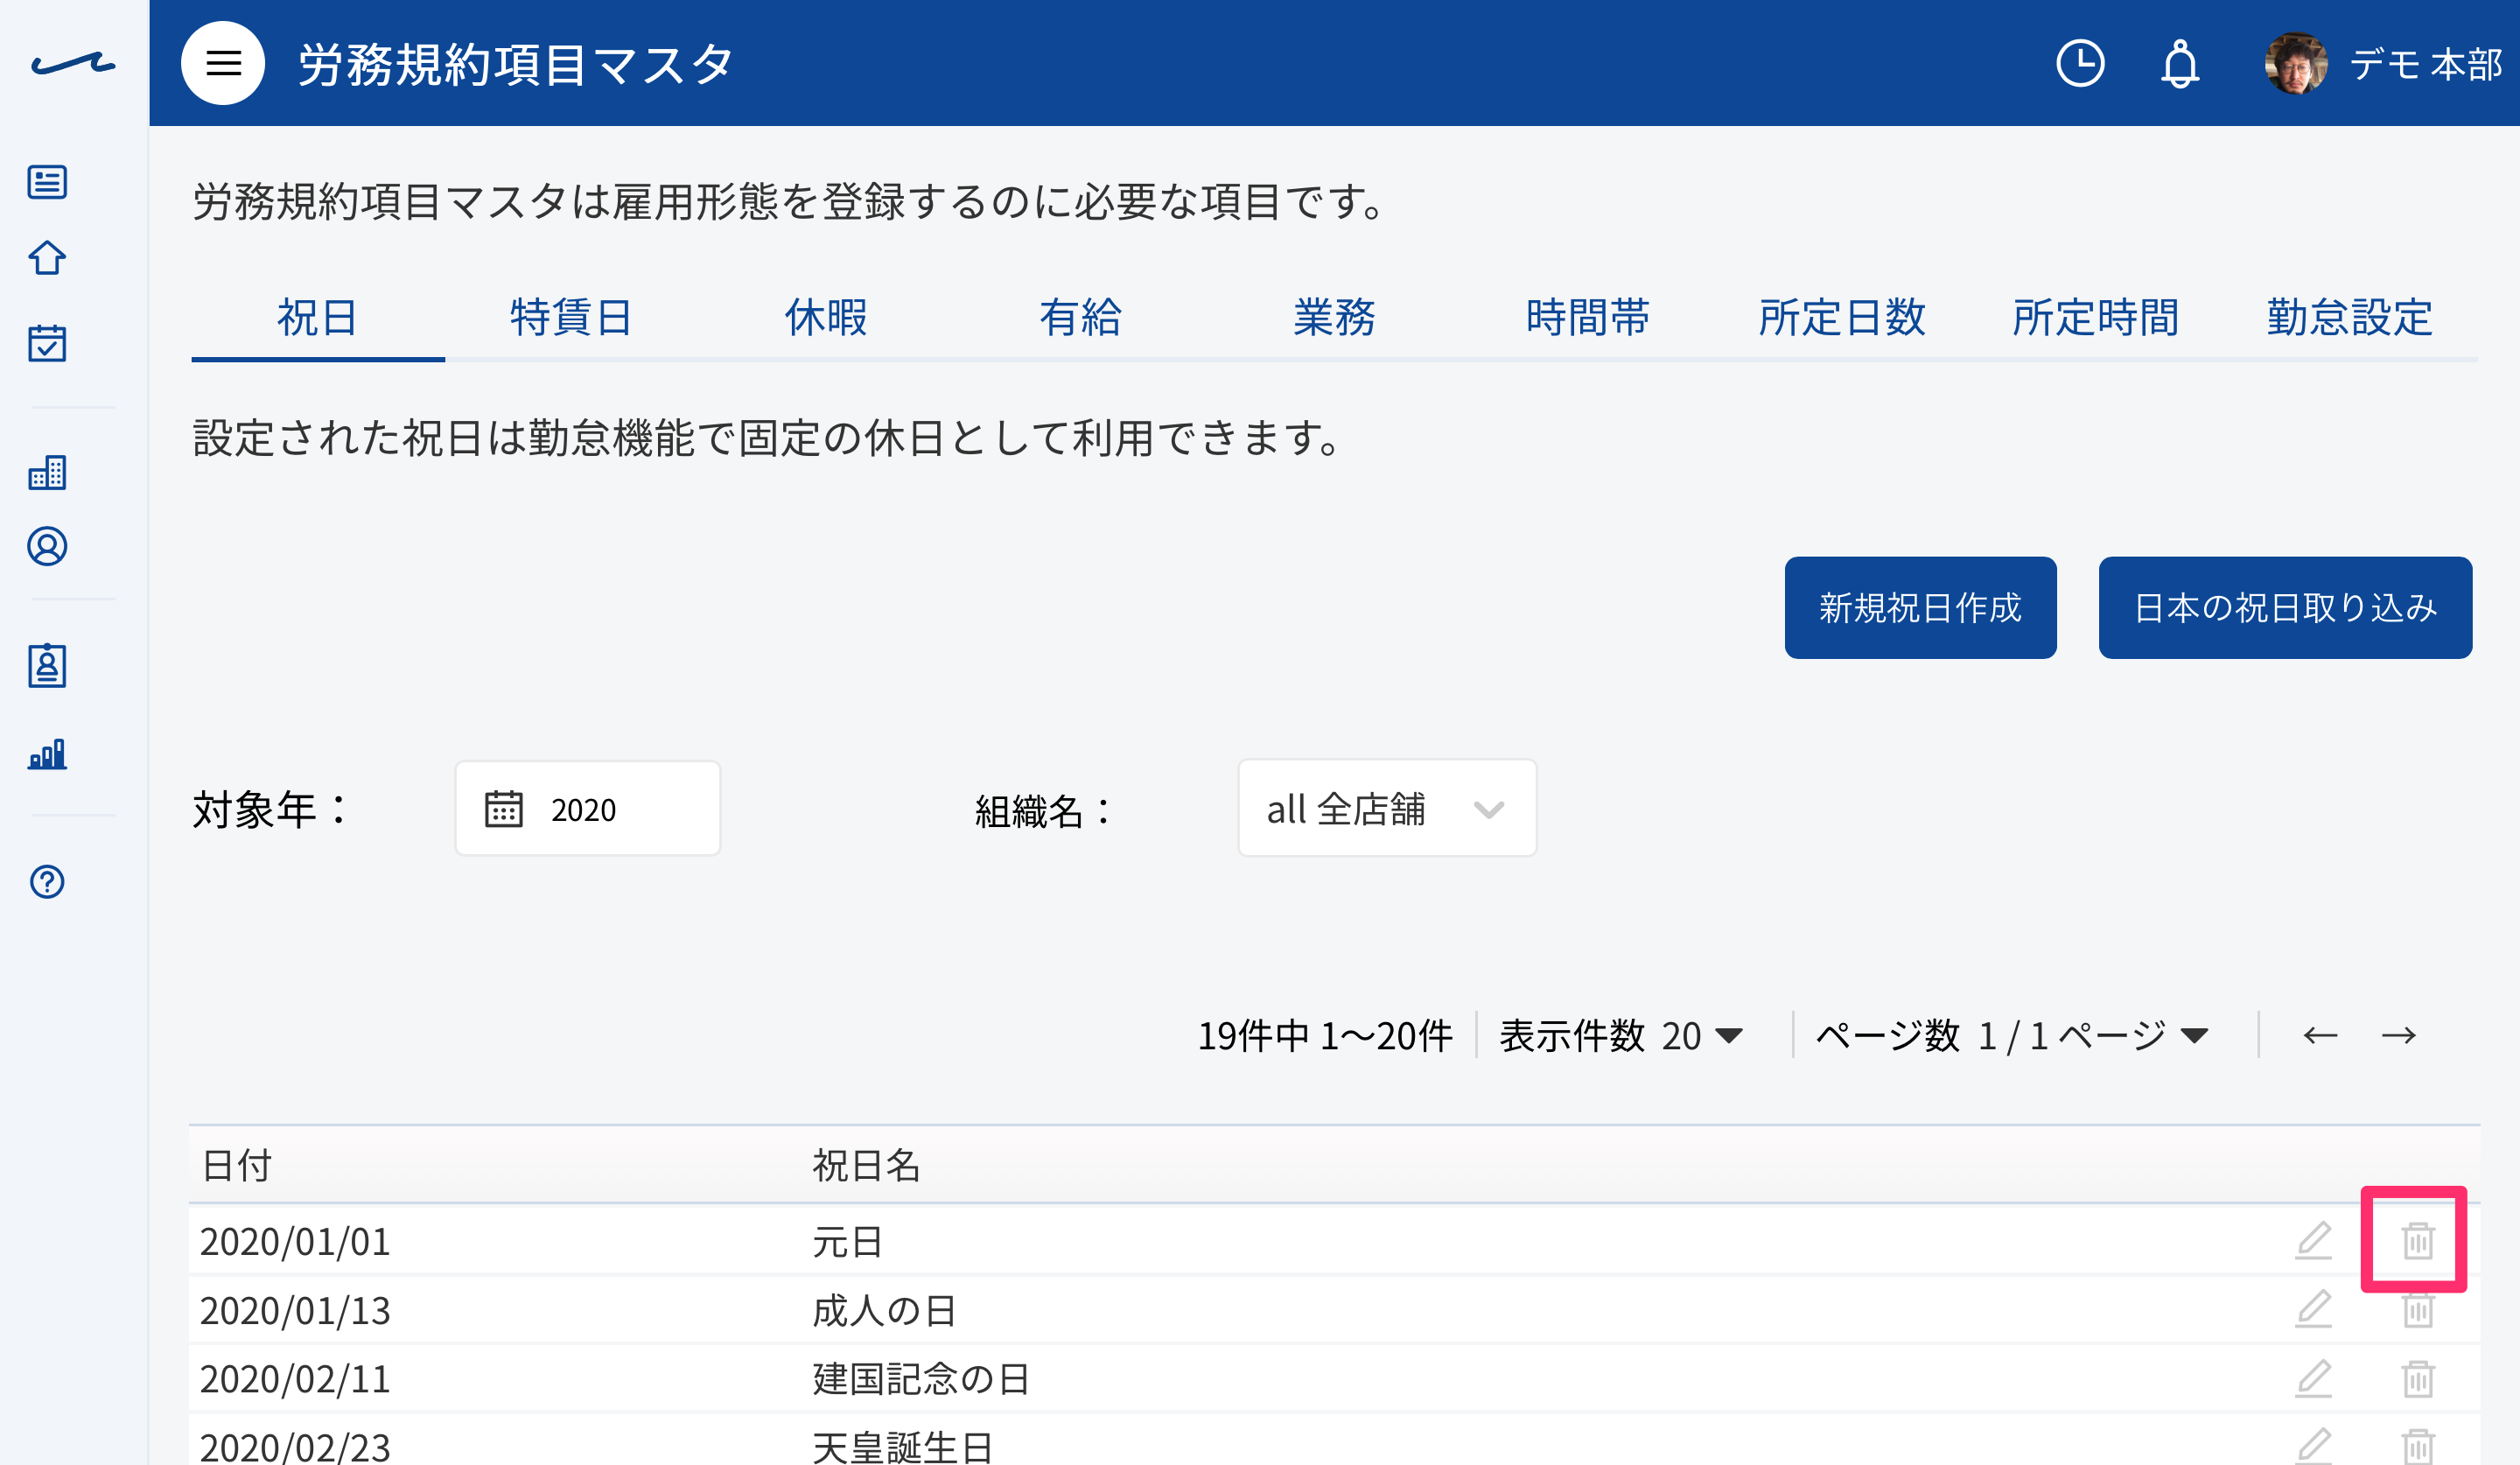This screenshot has height=1465, width=2520.
Task: Edit the 天皇誕生日 row
Action: [2313, 1447]
